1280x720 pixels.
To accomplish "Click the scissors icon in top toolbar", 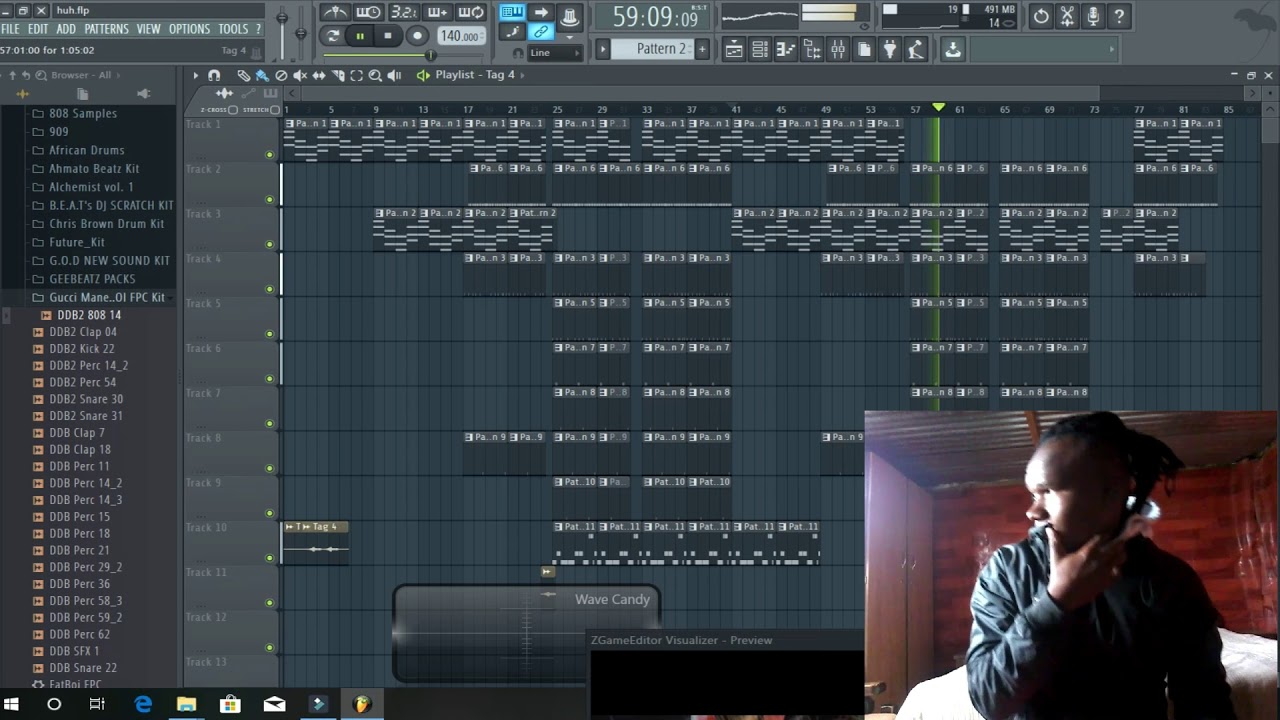I will (x=1067, y=16).
